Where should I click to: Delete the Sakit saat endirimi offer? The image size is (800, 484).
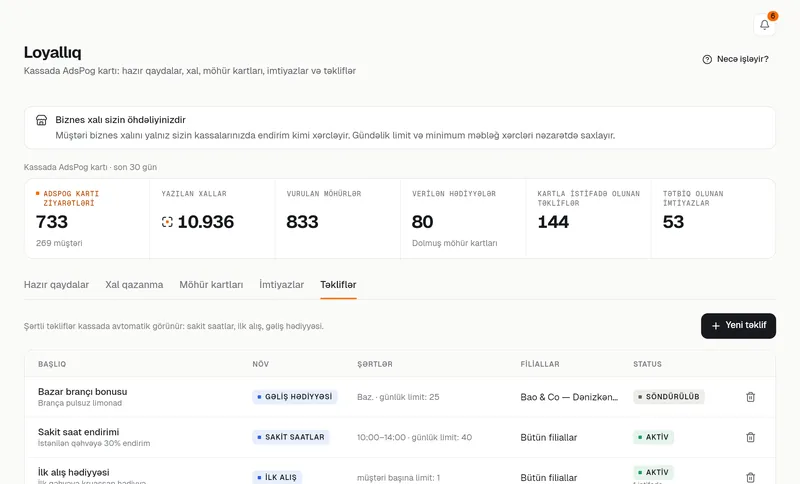tap(751, 437)
